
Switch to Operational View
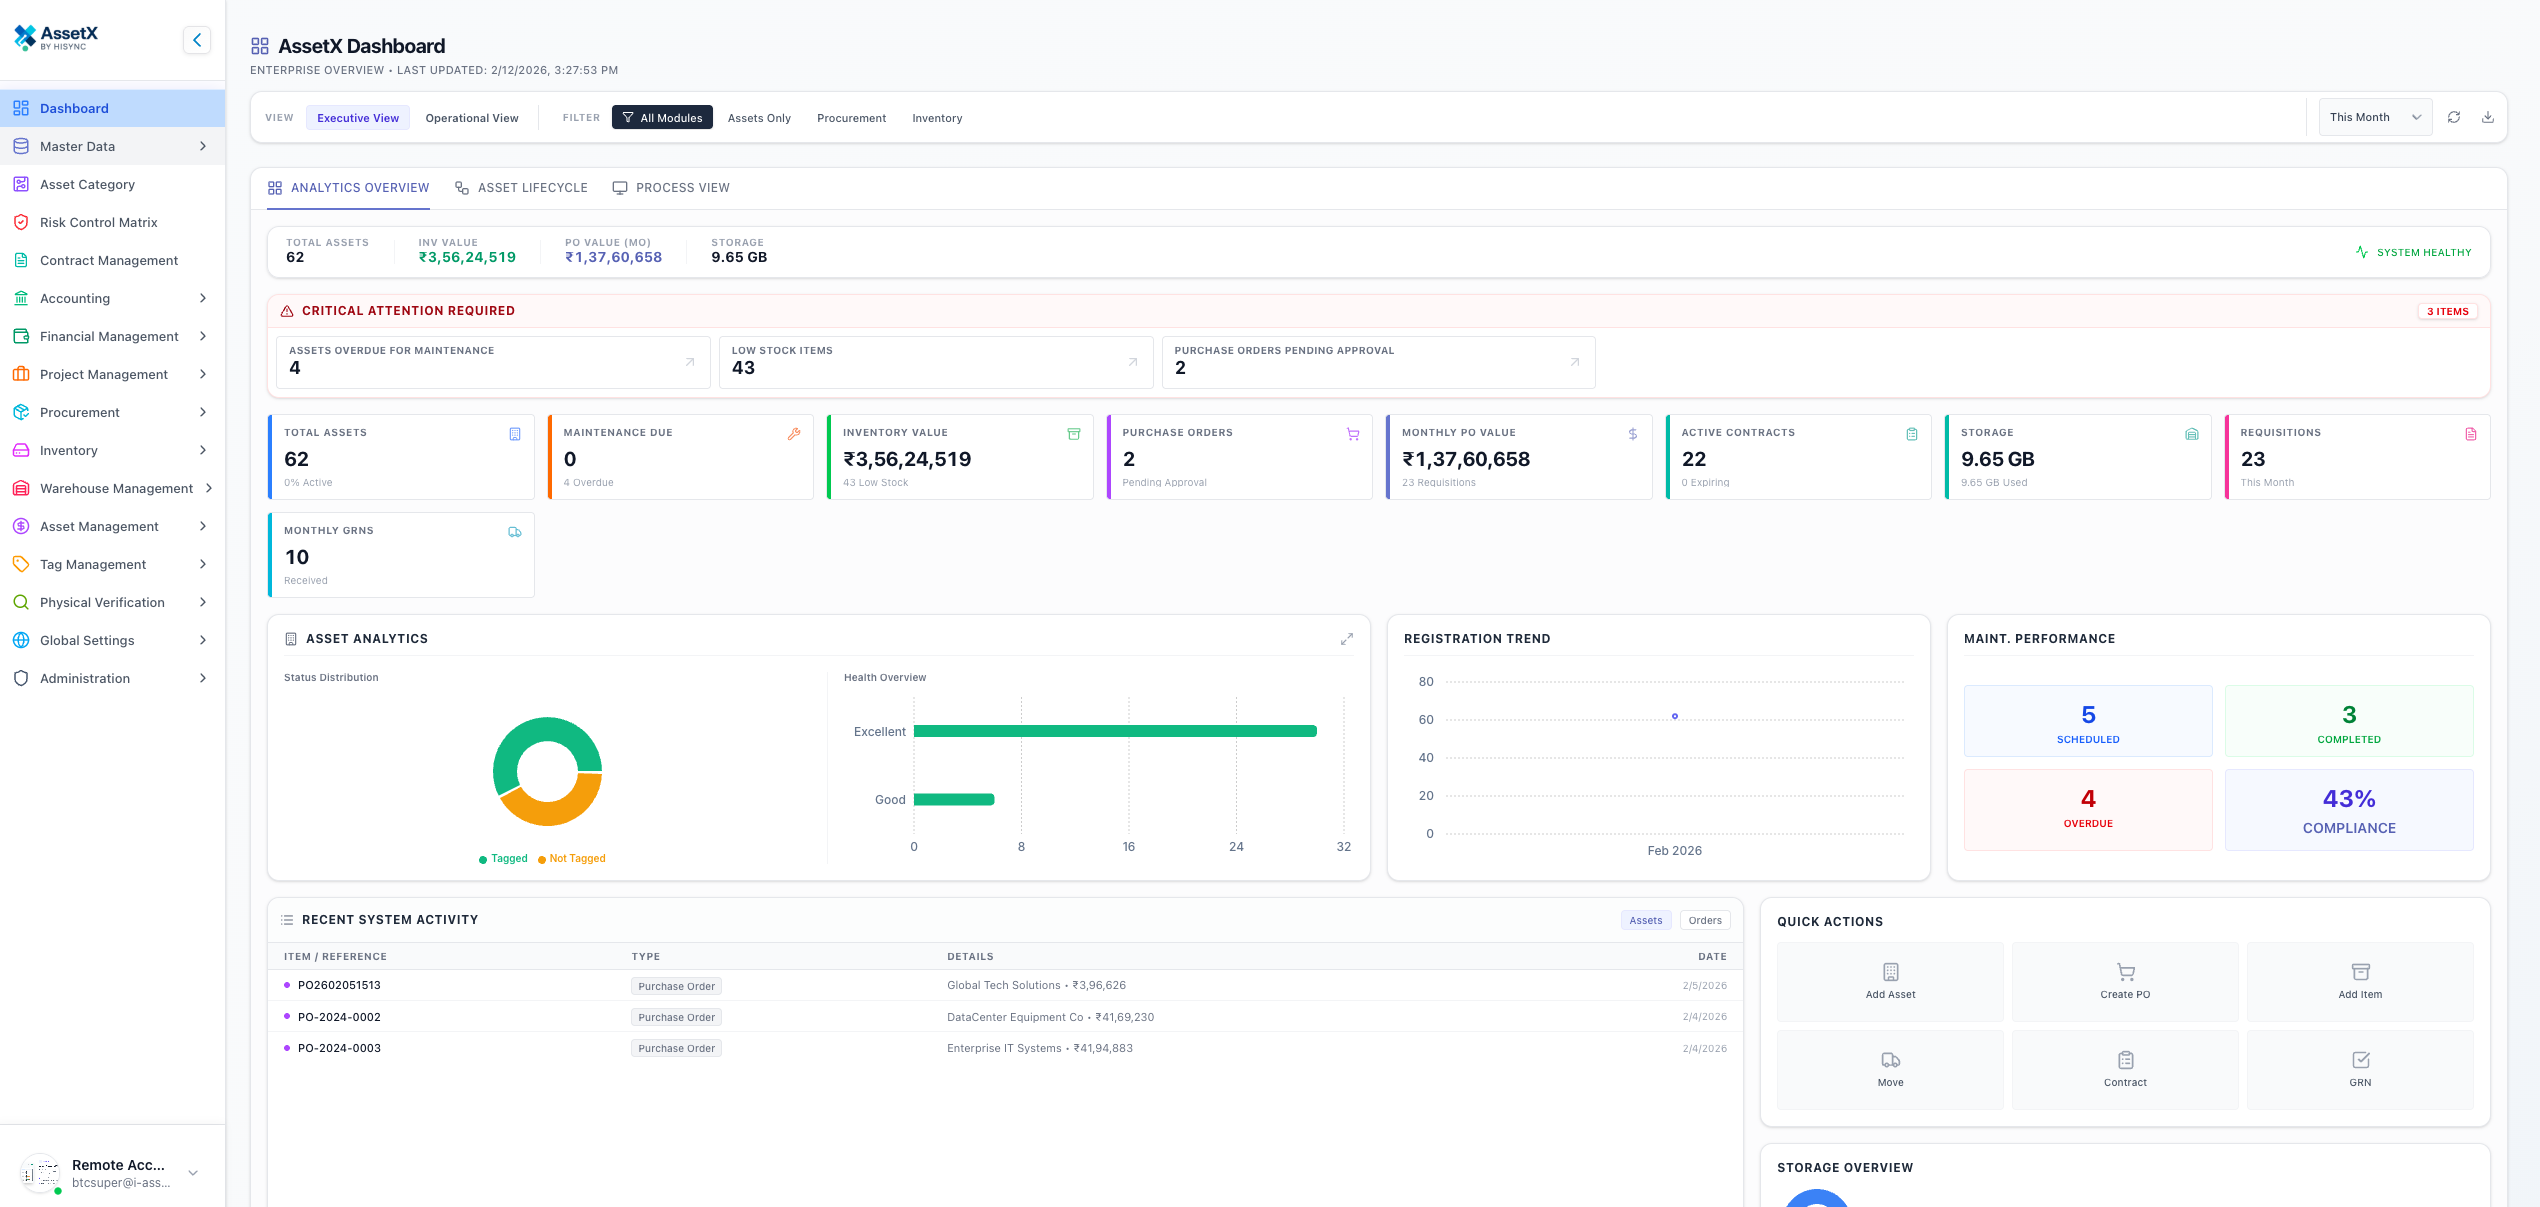tap(472, 117)
